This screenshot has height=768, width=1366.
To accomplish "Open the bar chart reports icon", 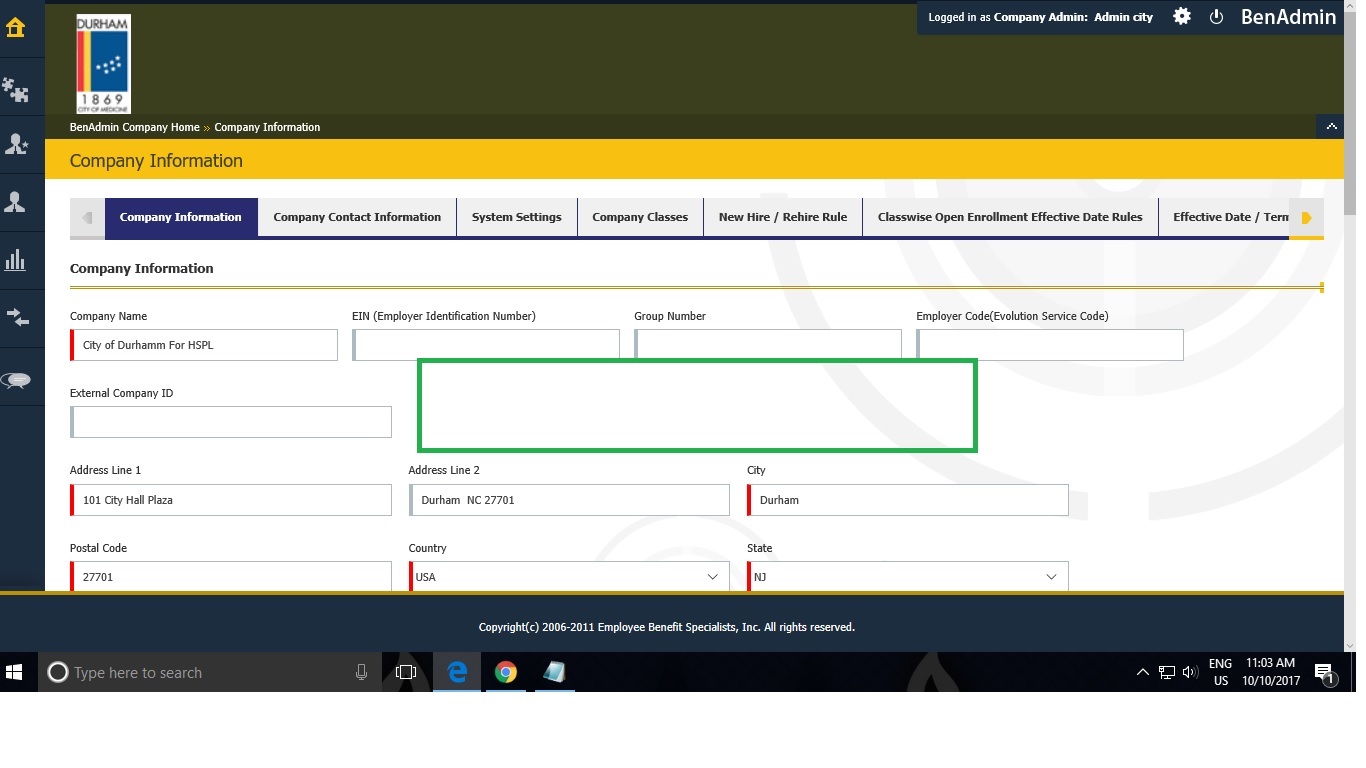I will point(16,261).
